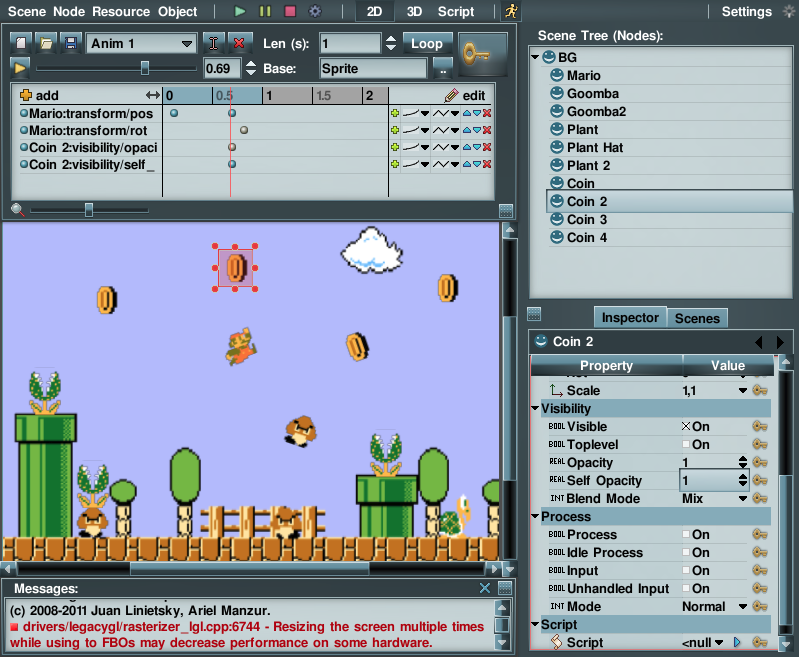Click the magnifier zoom icon under the timeline
This screenshot has height=657, width=799.
[x=18, y=209]
